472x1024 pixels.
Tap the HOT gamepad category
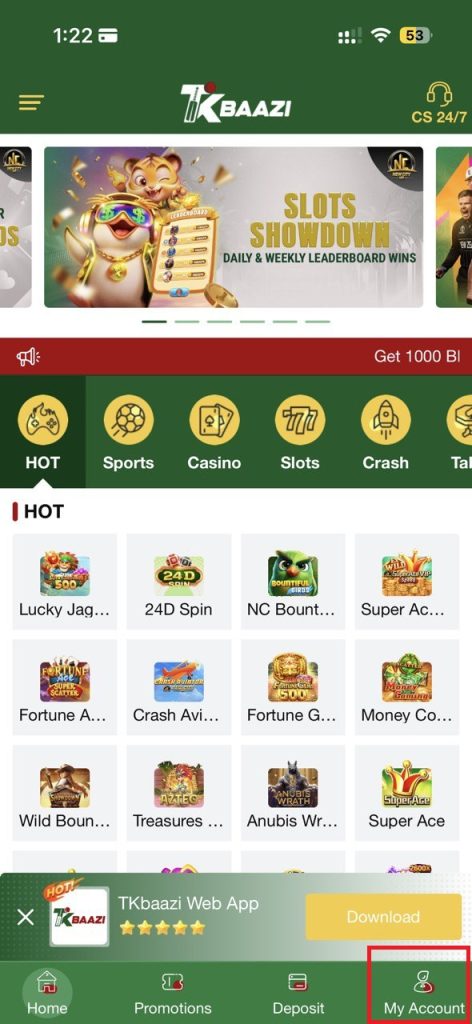click(42, 421)
